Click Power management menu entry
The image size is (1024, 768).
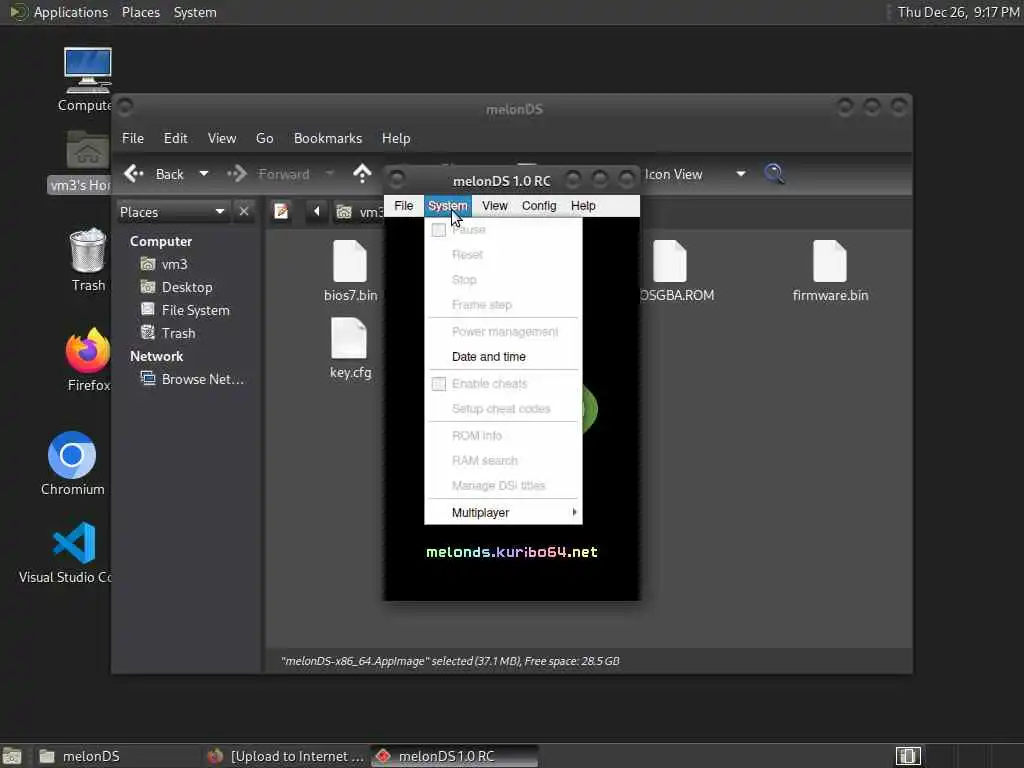[x=504, y=332]
